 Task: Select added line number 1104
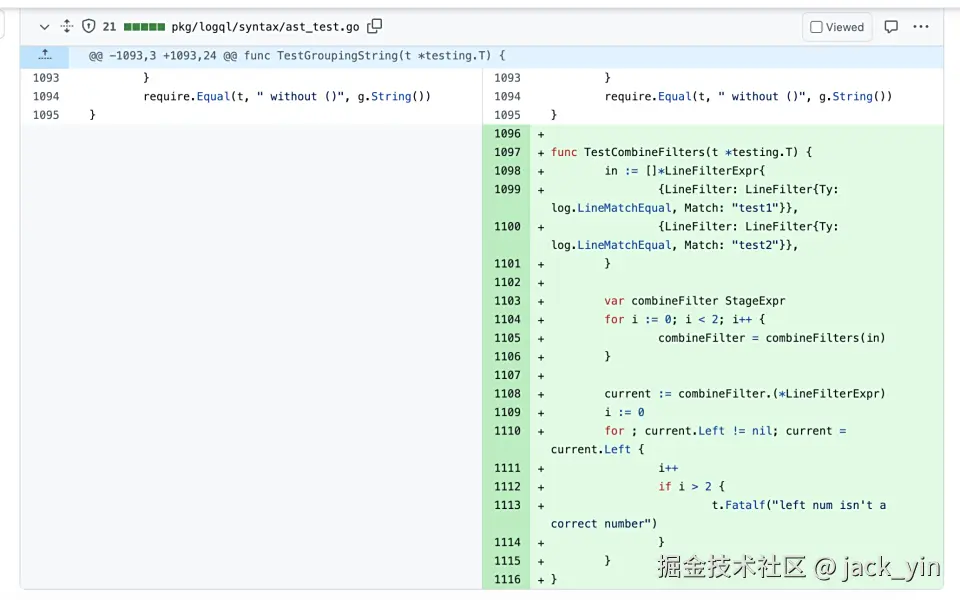[507, 320]
